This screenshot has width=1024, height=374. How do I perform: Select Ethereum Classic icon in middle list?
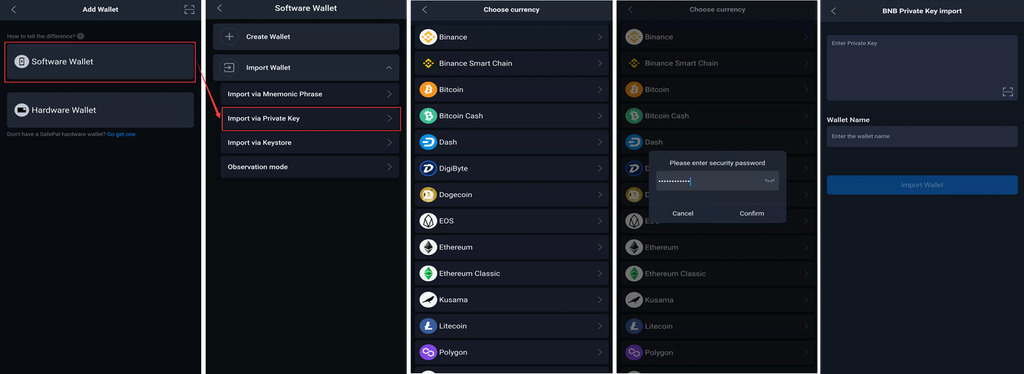tap(428, 273)
